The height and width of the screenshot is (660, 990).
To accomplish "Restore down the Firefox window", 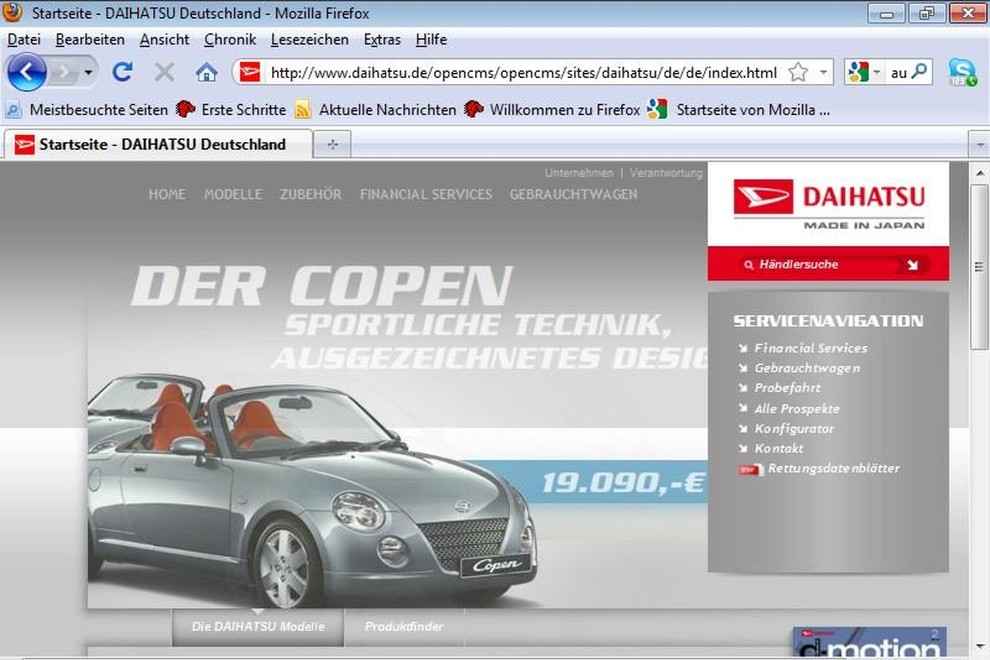I will click(x=926, y=13).
